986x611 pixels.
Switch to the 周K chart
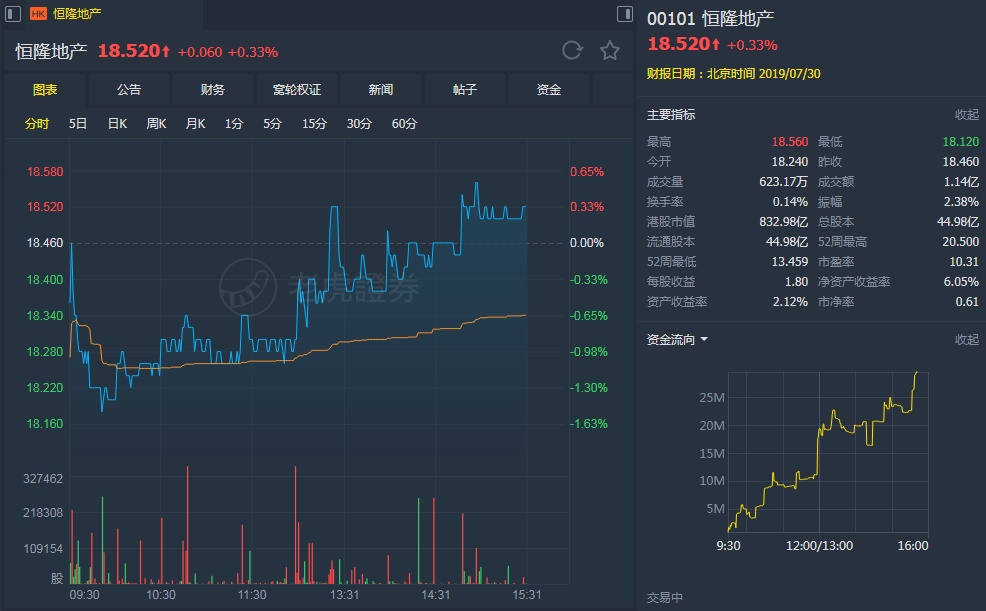(x=156, y=124)
